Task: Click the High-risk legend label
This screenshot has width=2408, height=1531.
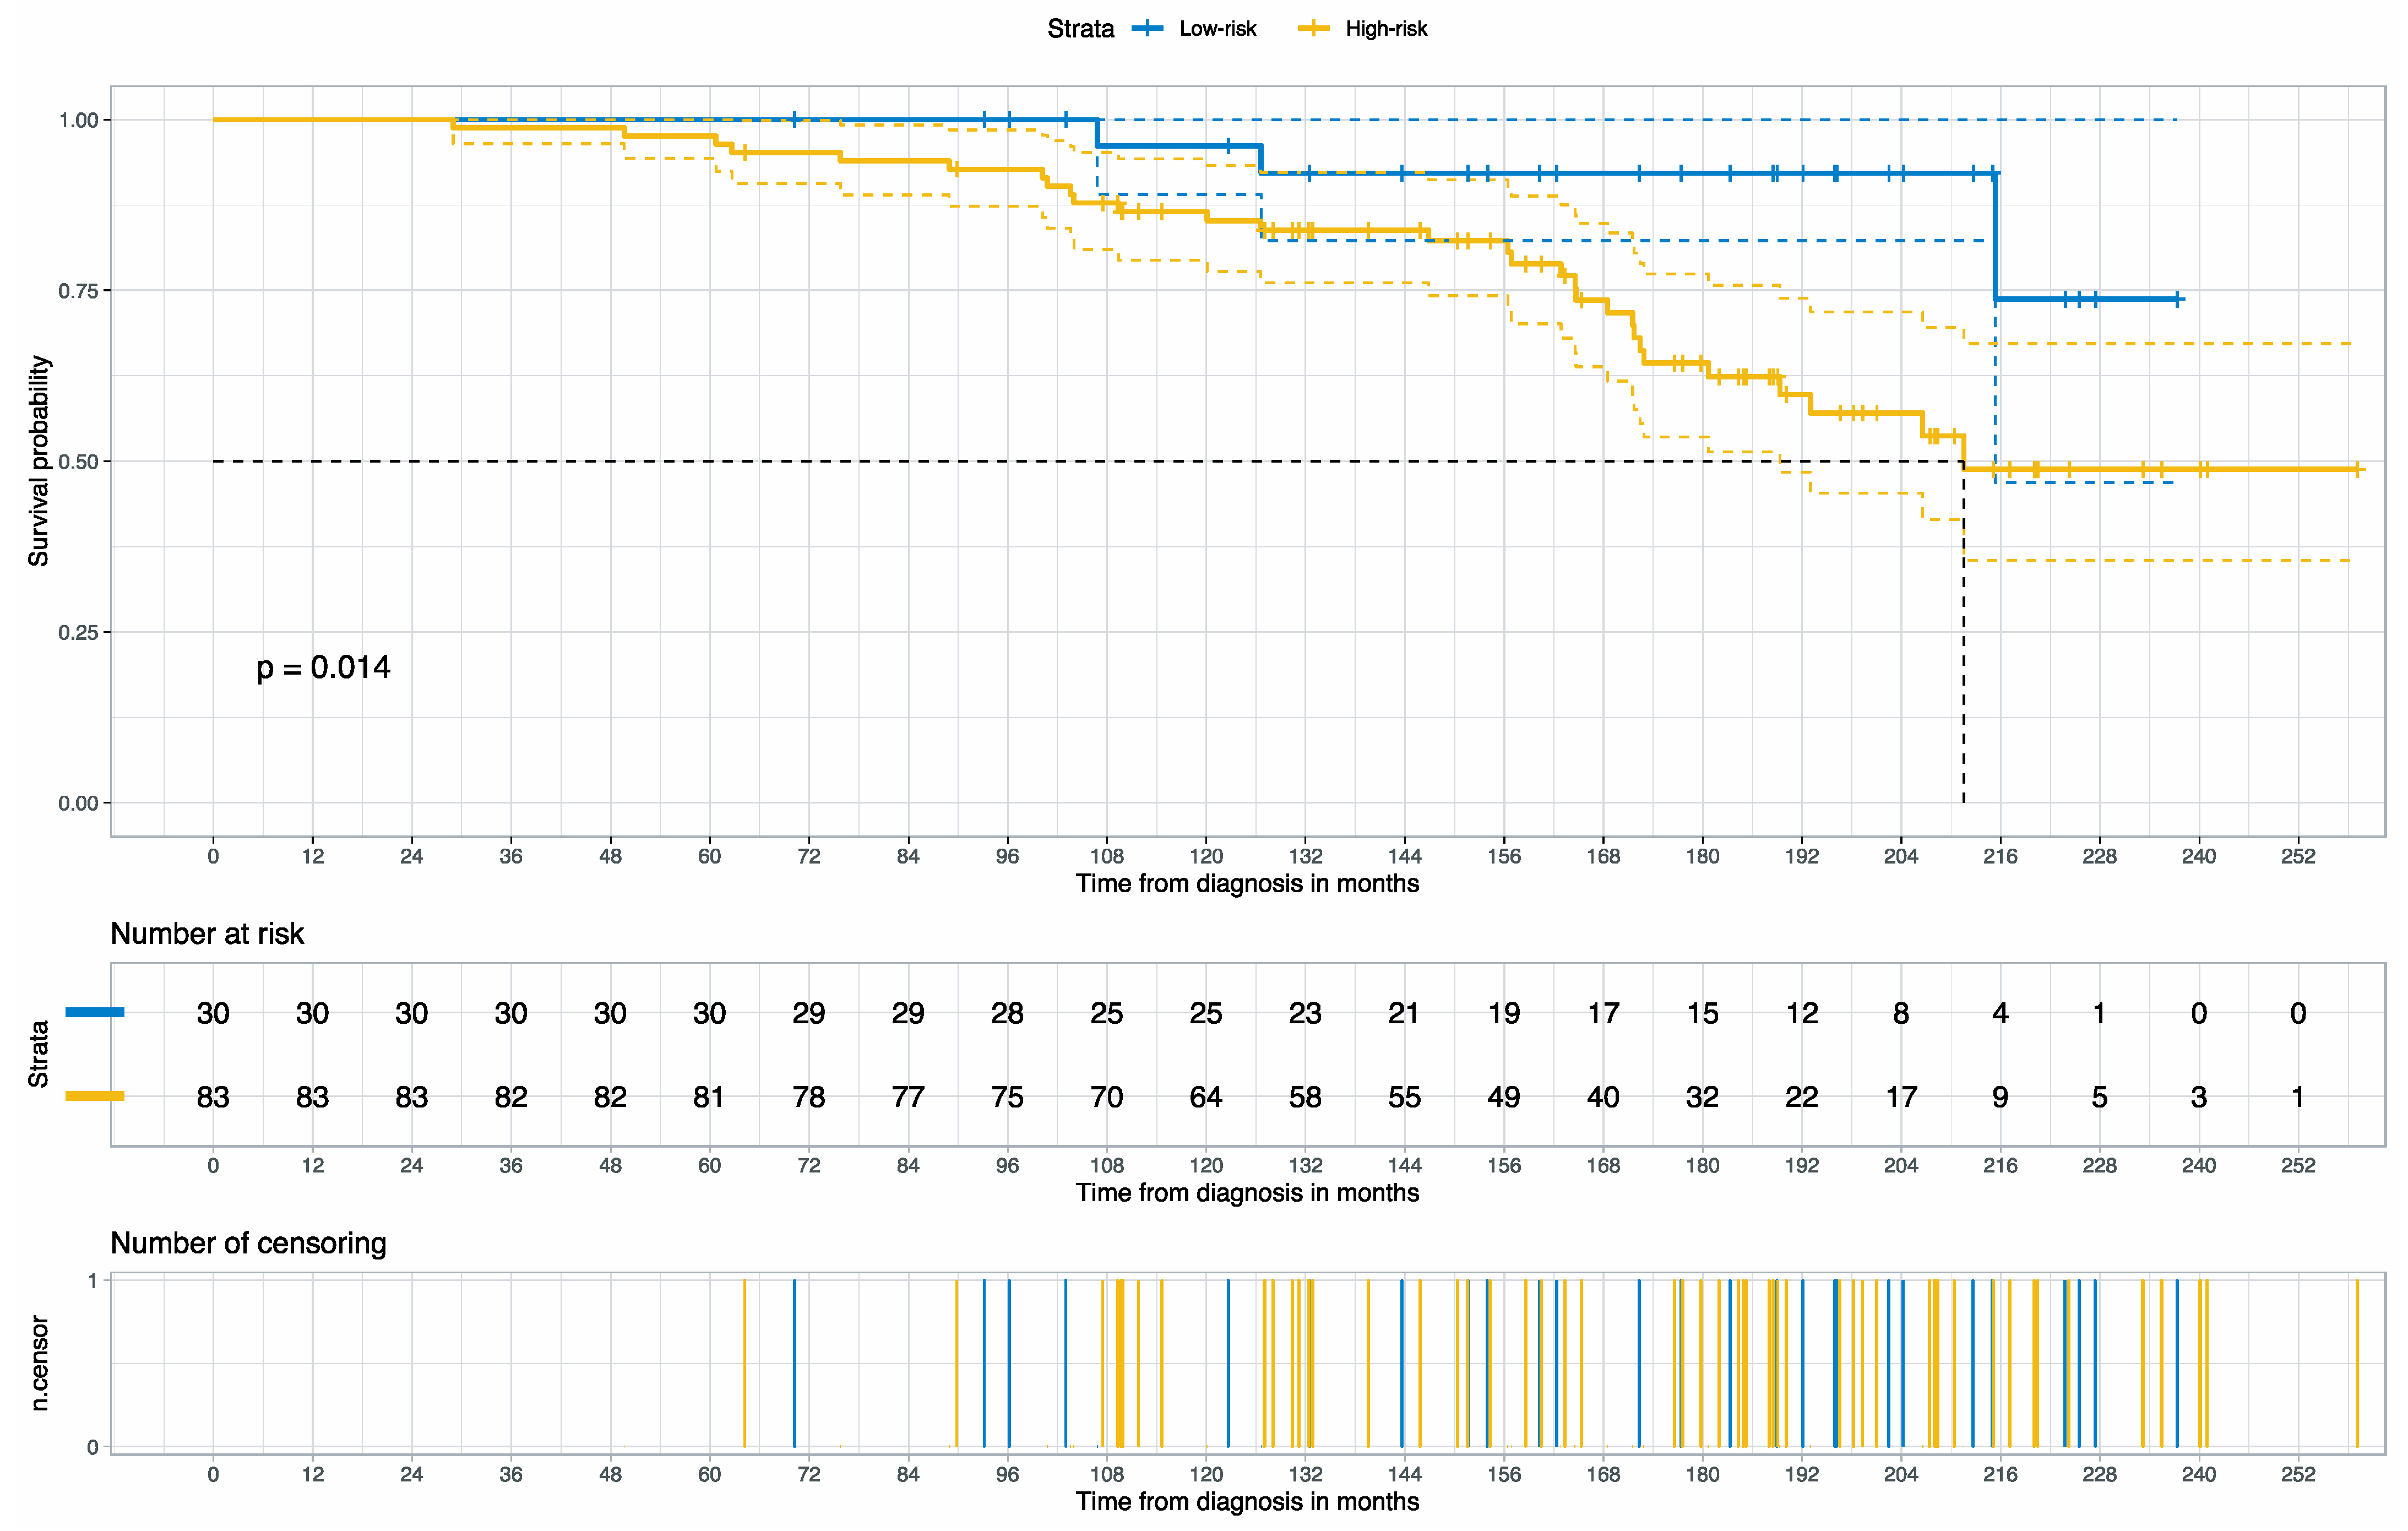Action: coord(1386,29)
